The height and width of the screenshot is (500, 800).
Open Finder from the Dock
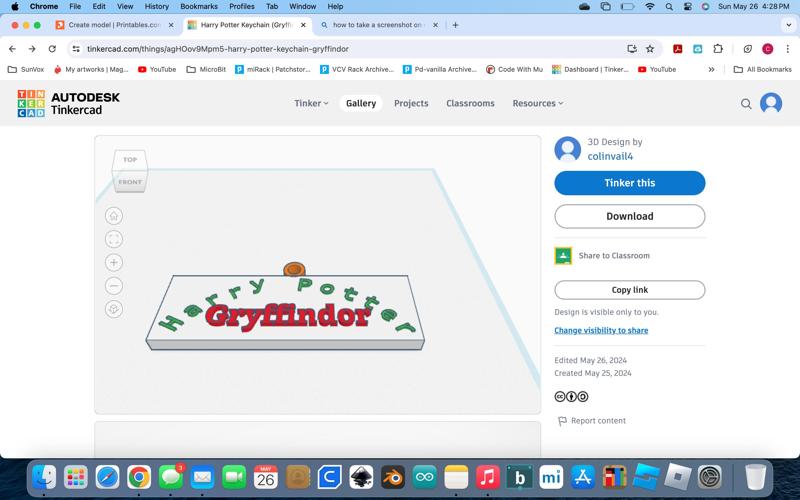pyautogui.click(x=44, y=478)
